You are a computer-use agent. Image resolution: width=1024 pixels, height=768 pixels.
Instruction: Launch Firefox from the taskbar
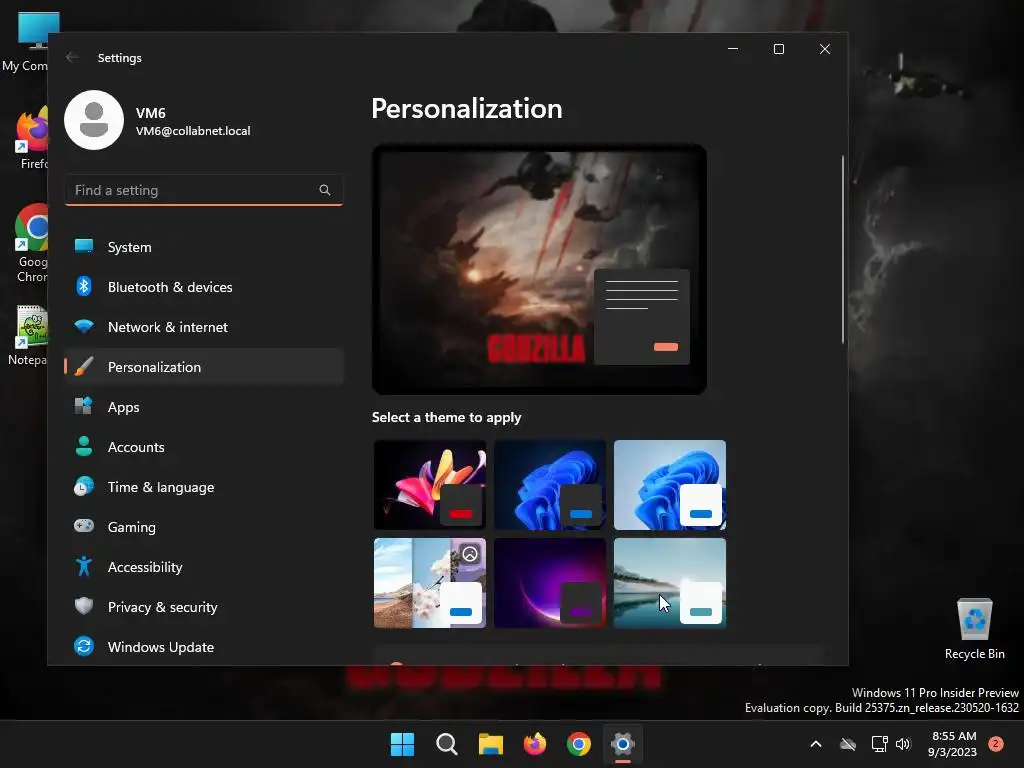535,744
